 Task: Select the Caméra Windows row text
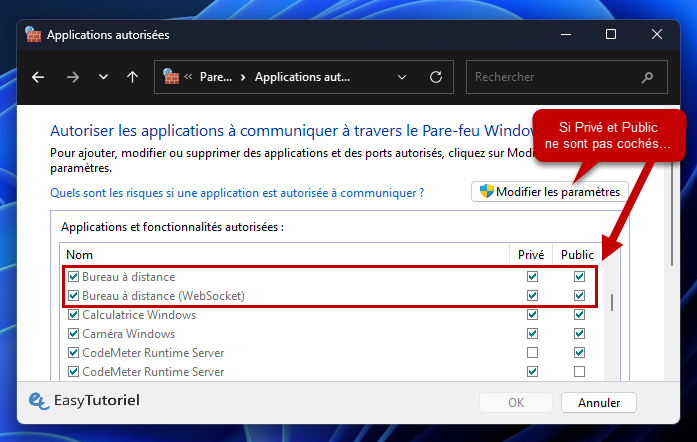[x=128, y=334]
